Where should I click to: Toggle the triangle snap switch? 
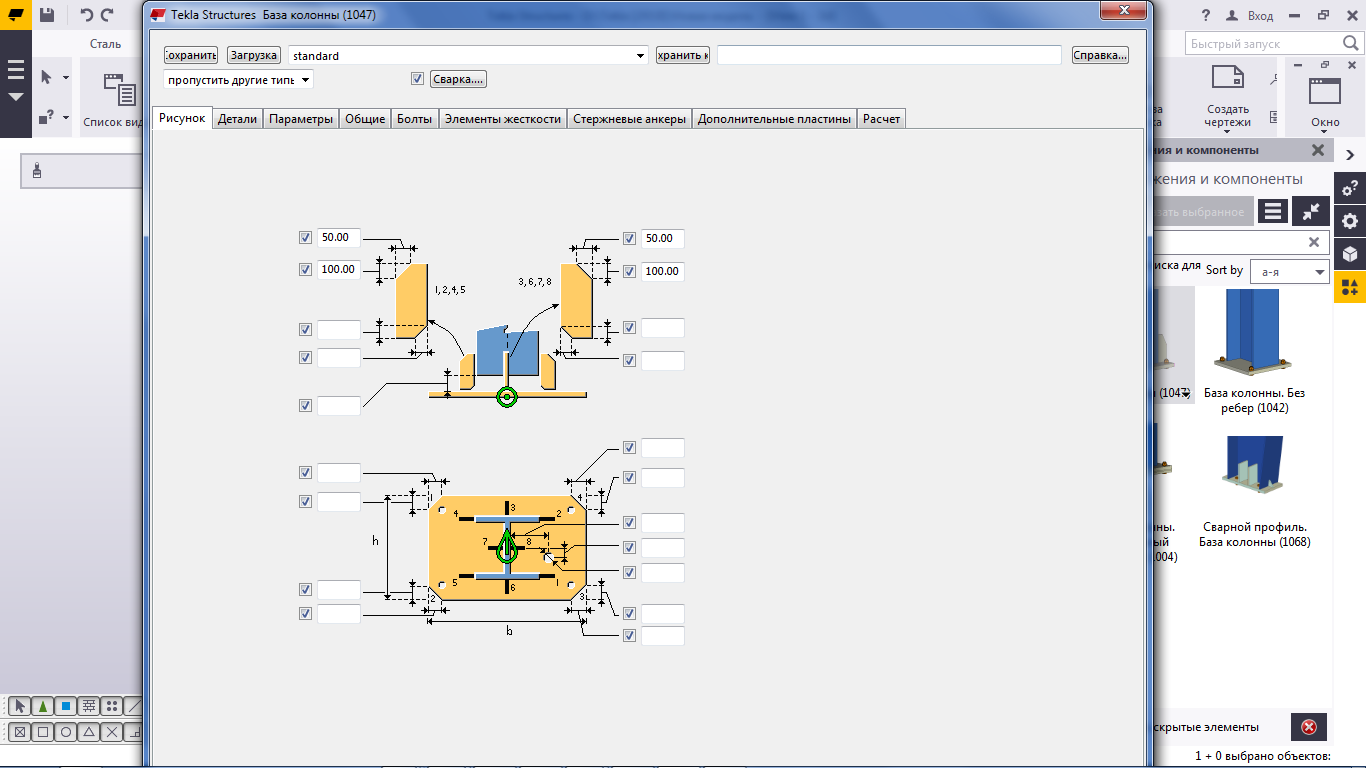click(x=89, y=732)
